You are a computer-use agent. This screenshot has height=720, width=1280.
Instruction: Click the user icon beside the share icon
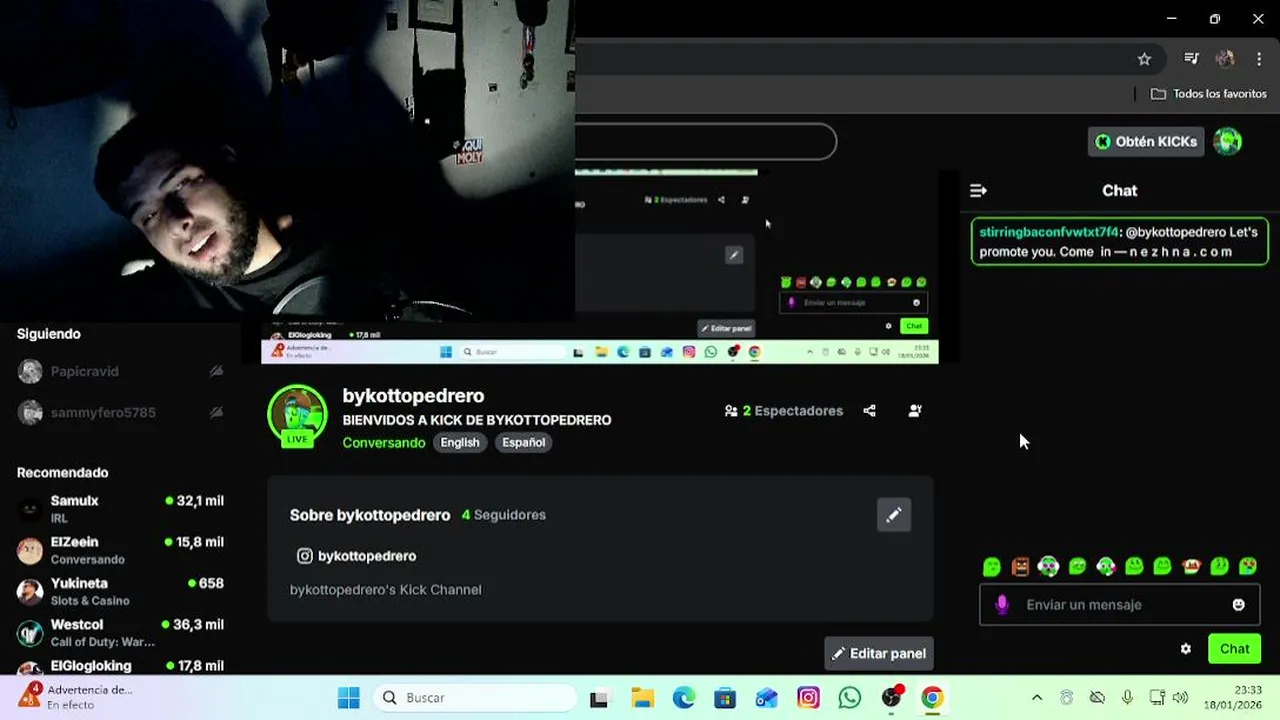[914, 411]
